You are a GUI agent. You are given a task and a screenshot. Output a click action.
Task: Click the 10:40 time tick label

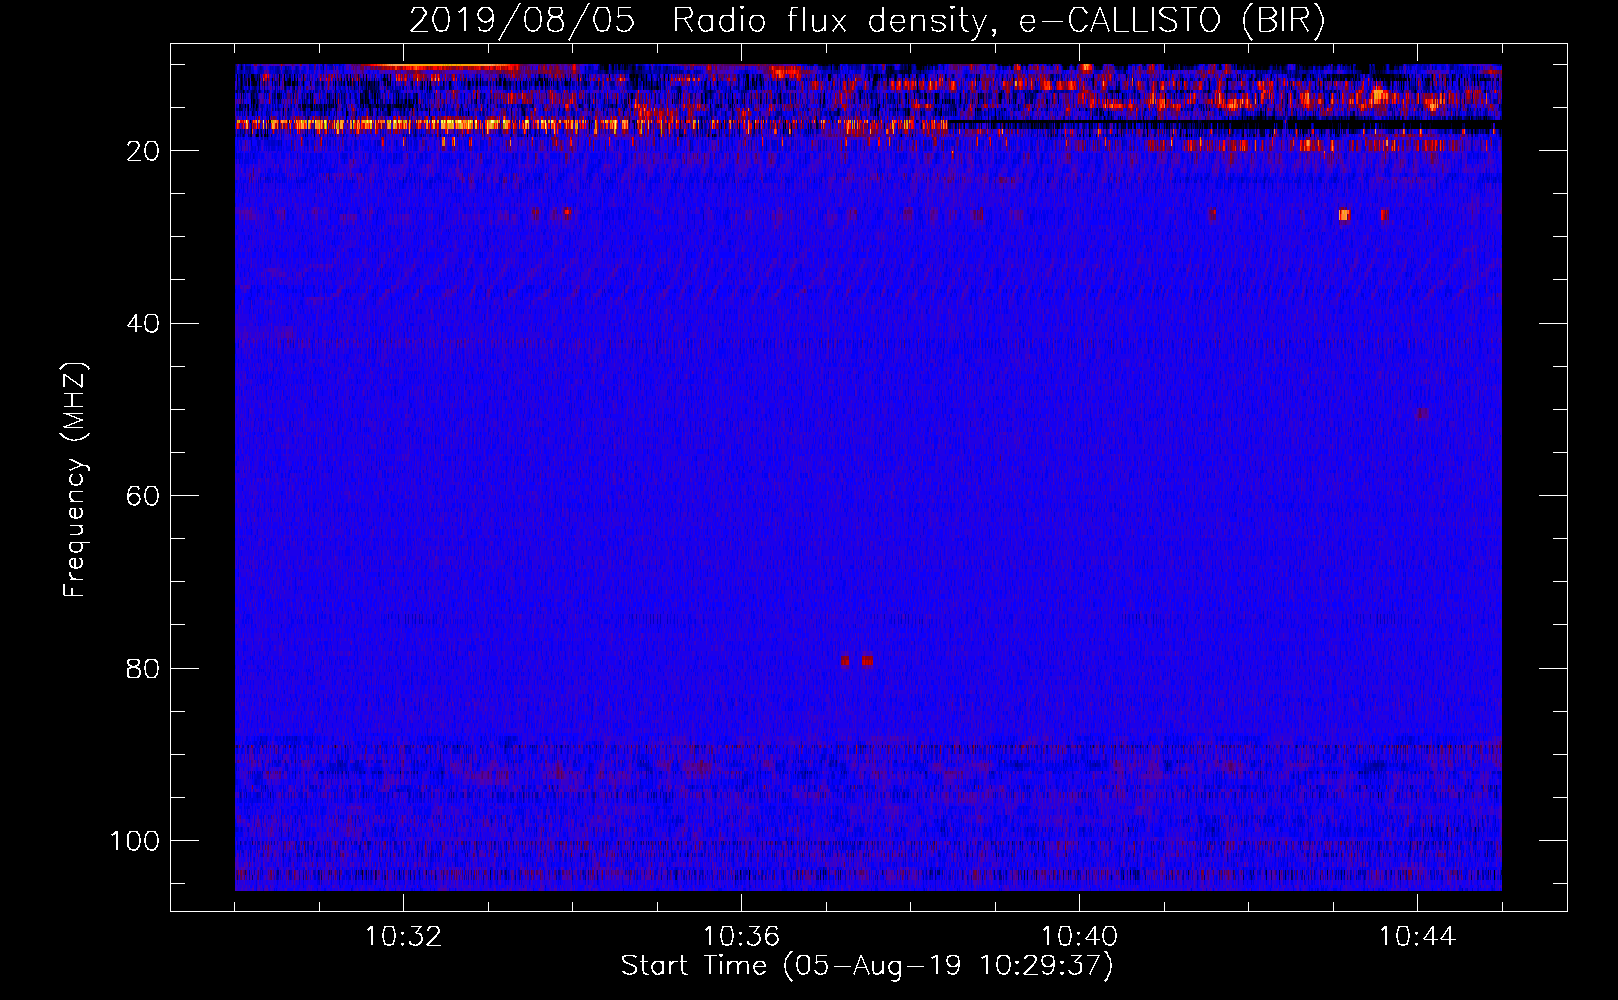point(1079,937)
